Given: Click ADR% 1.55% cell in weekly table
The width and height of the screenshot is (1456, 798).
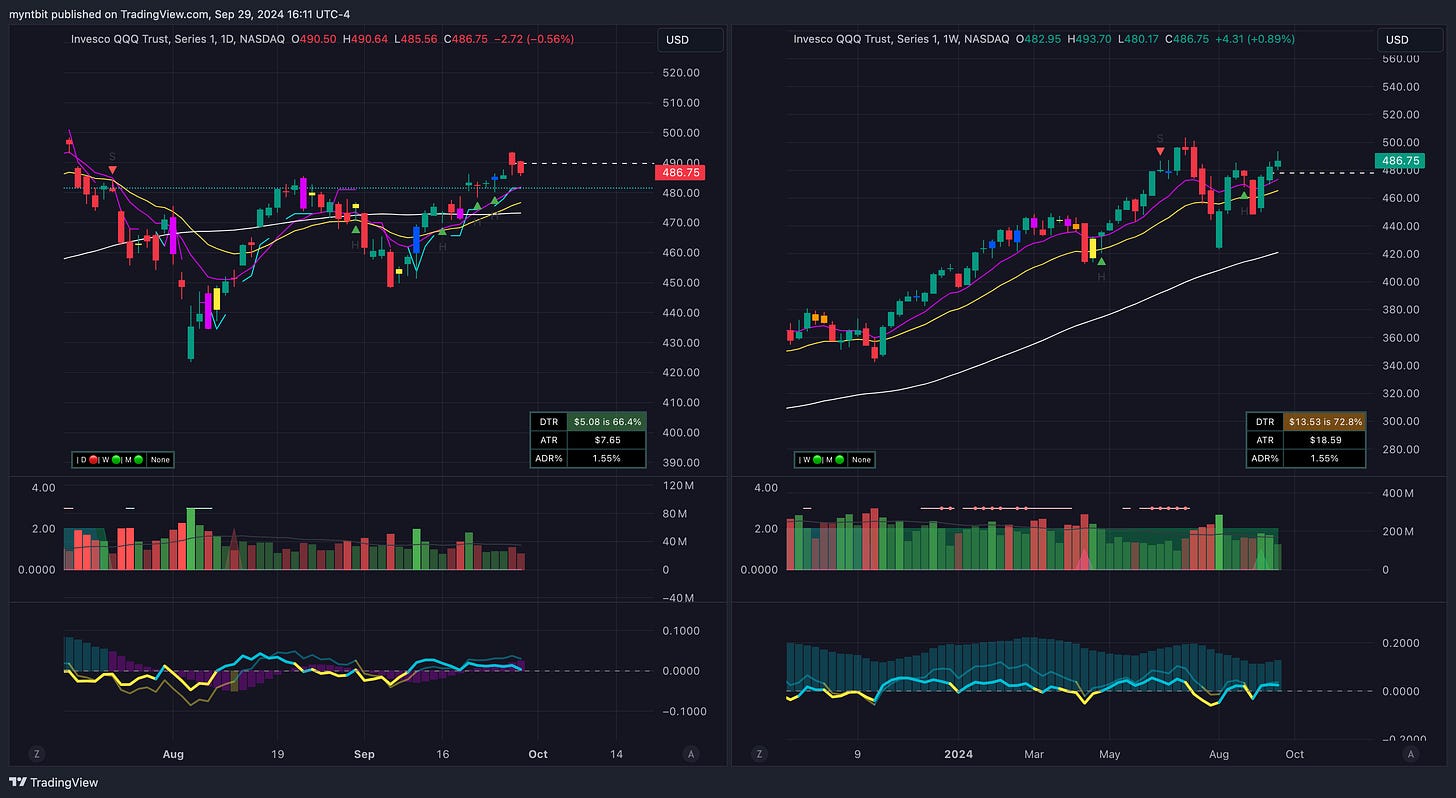Looking at the screenshot, I should click(x=1326, y=458).
